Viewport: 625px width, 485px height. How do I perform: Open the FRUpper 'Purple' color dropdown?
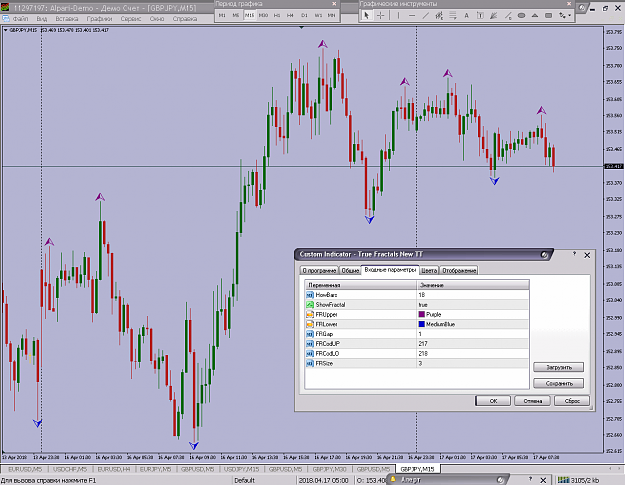[473, 314]
